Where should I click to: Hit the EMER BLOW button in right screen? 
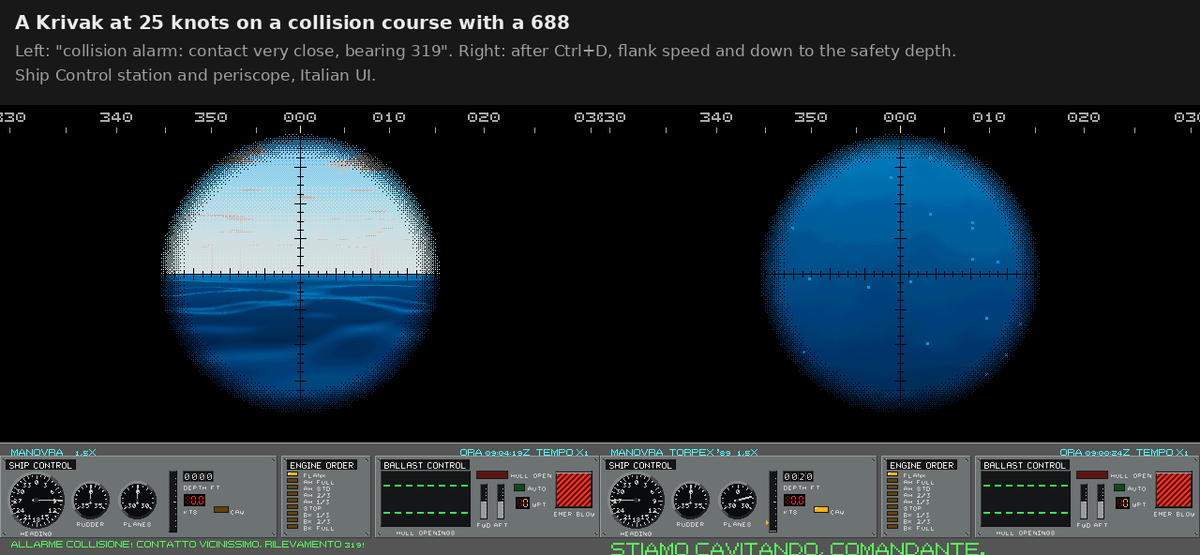1173,490
